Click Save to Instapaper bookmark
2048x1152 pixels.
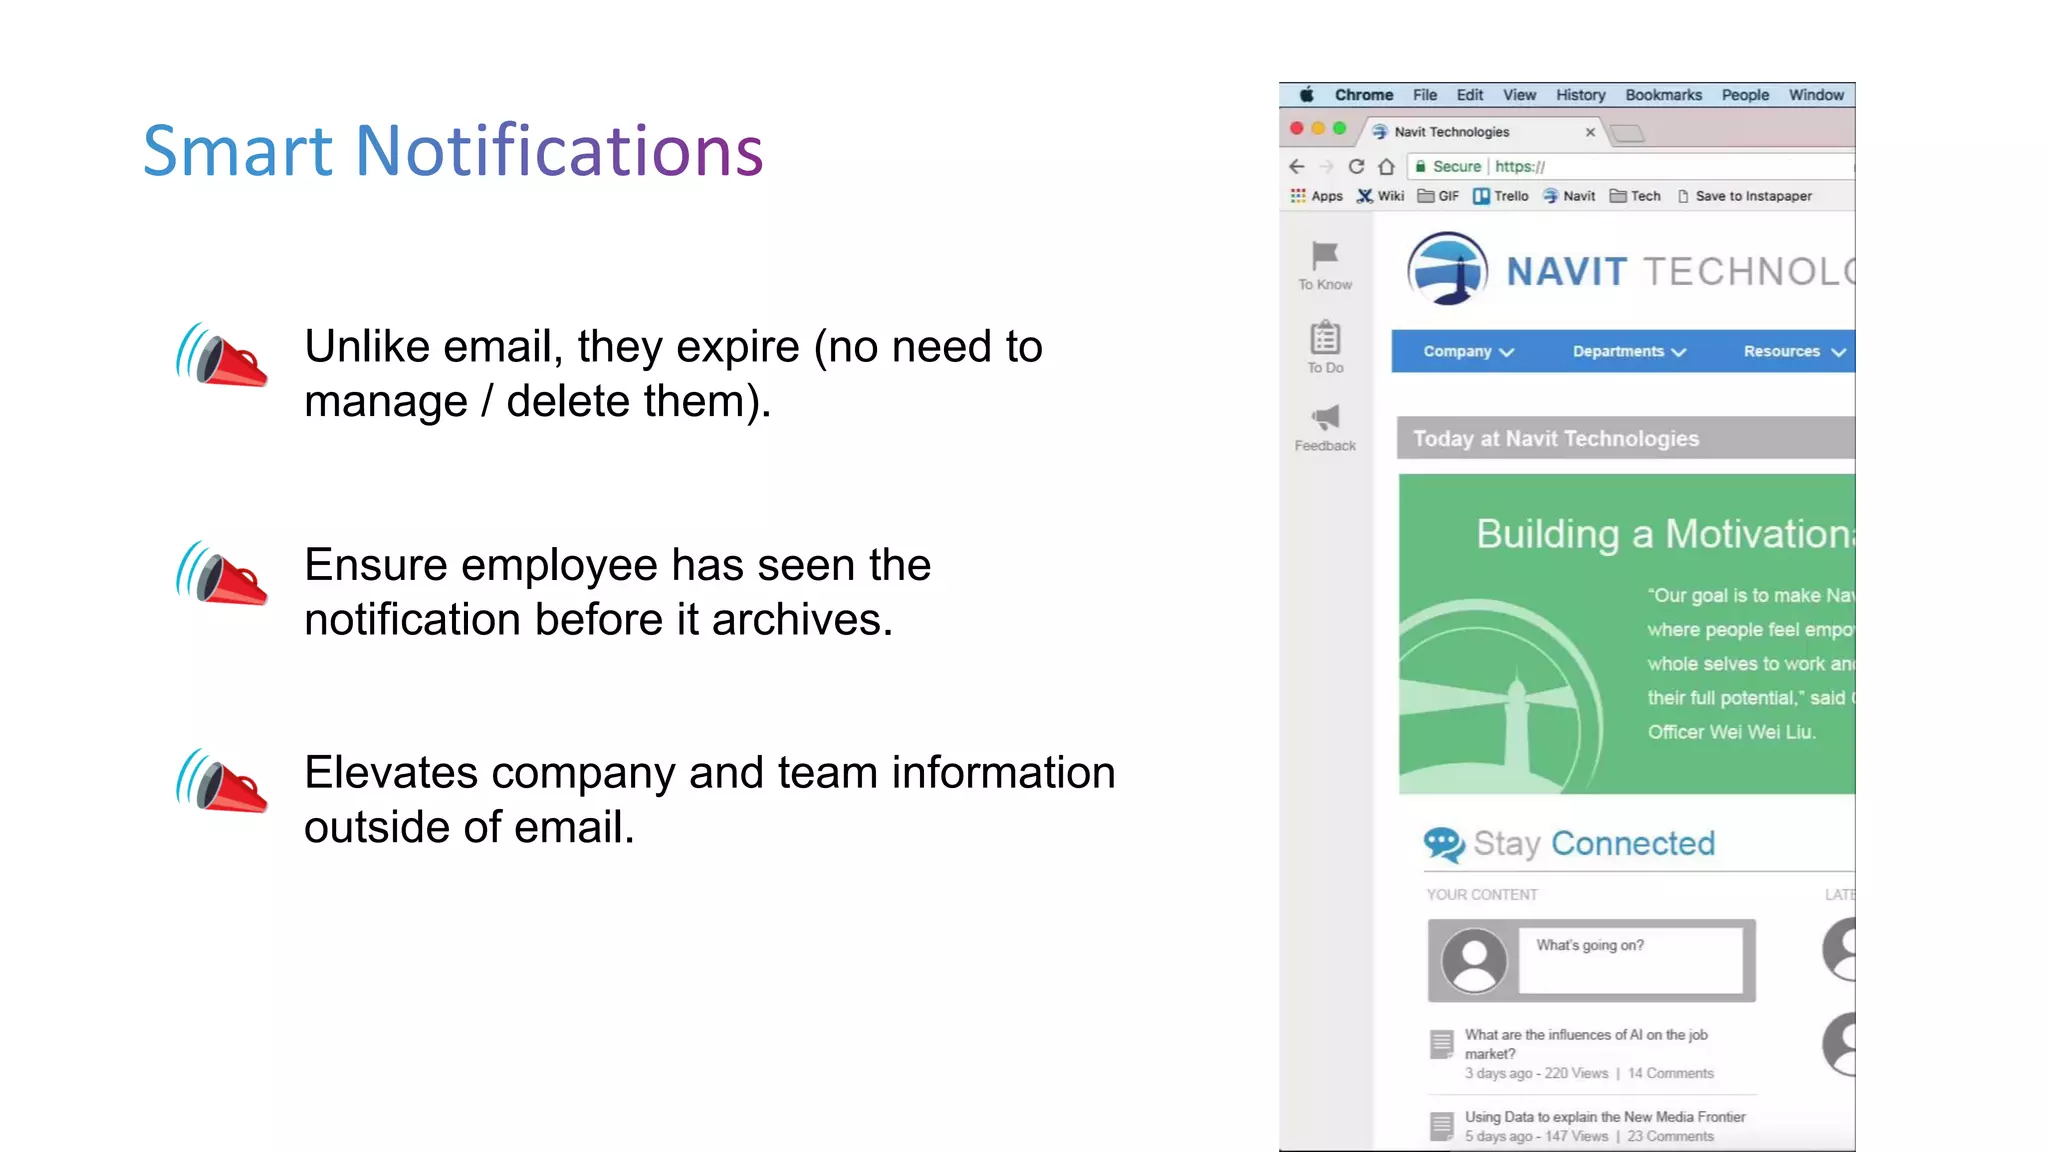(1745, 196)
